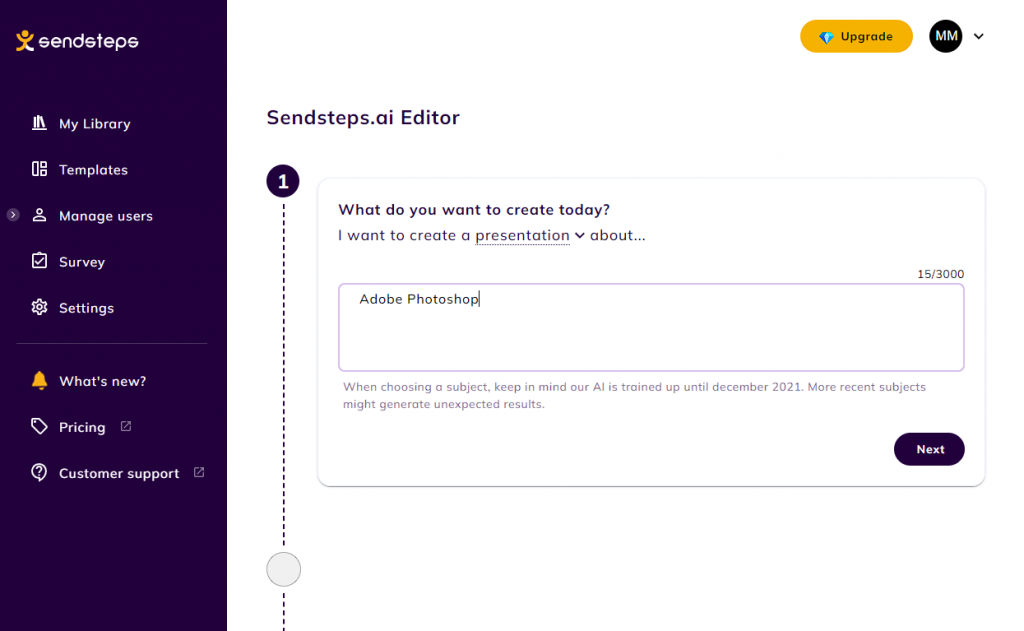This screenshot has height=631, width=1024.
Task: Click the Sendsteps logo
Action: 77,41
